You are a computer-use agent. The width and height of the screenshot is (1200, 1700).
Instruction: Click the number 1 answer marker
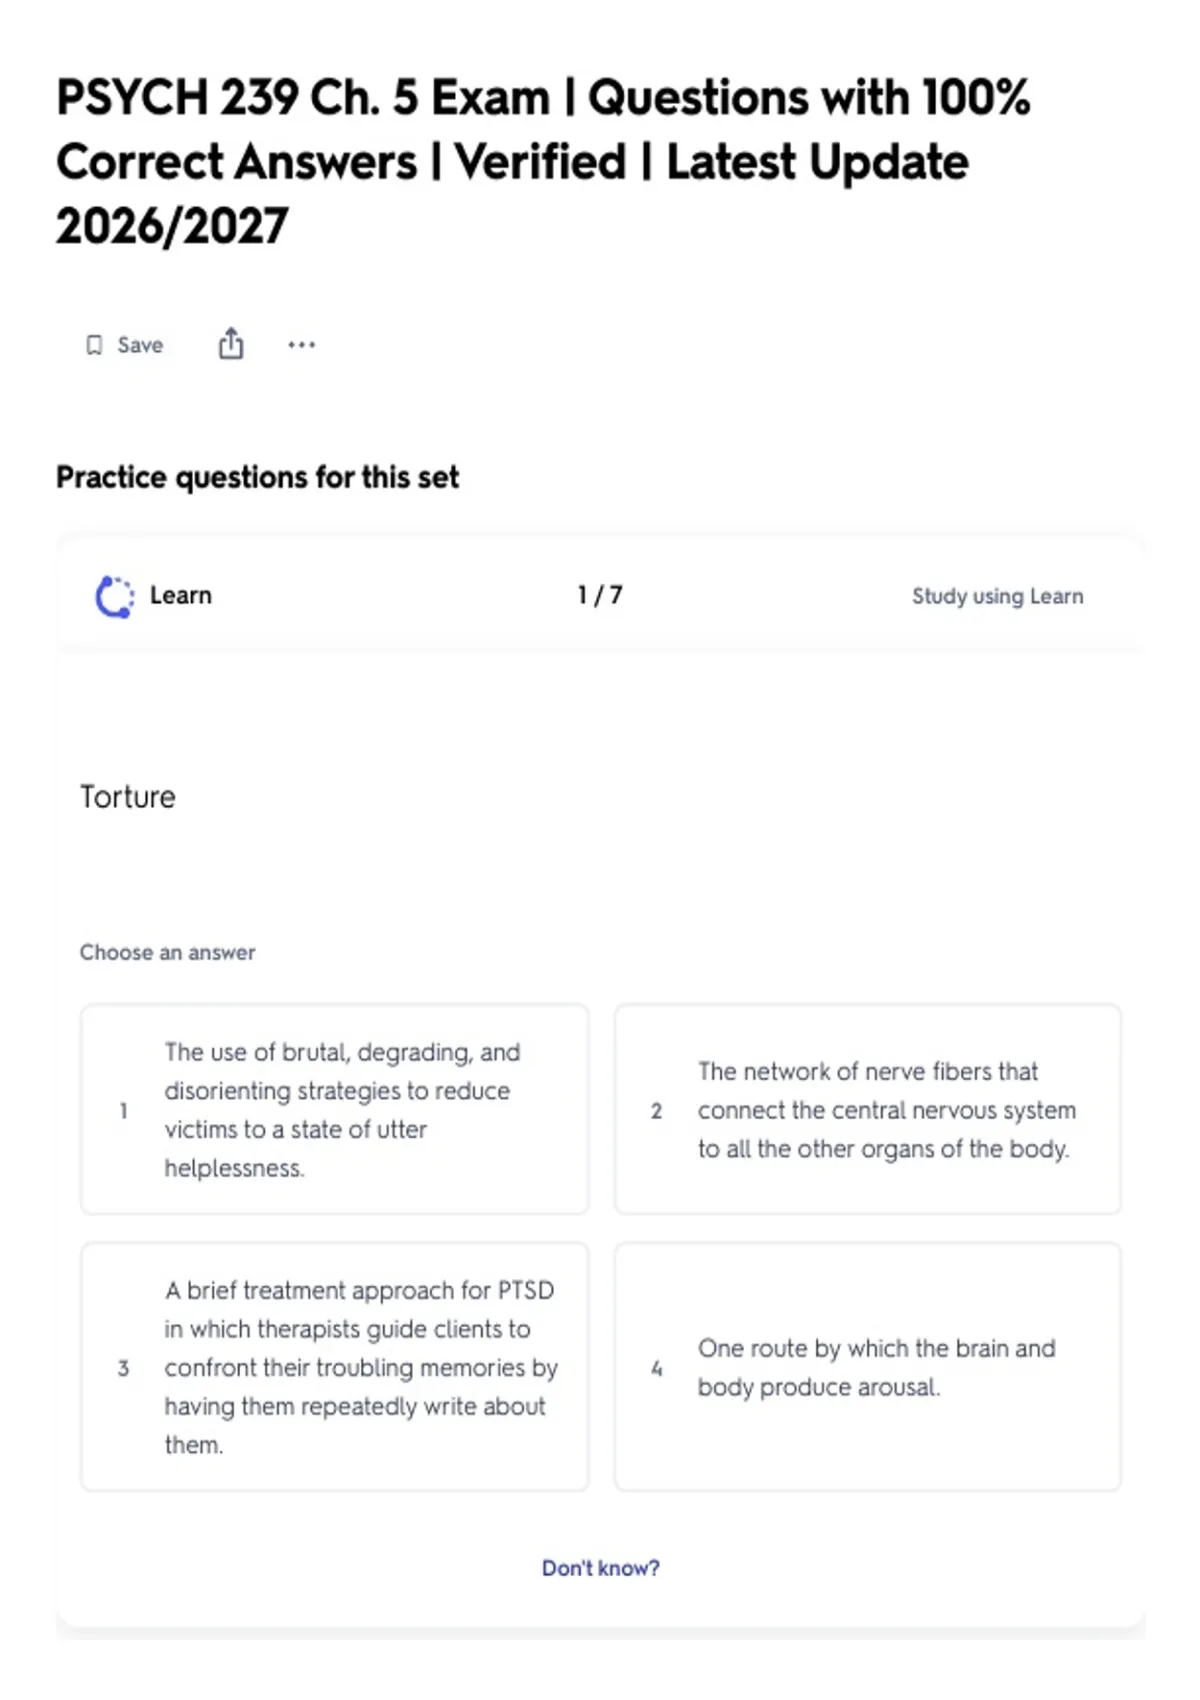point(123,1111)
